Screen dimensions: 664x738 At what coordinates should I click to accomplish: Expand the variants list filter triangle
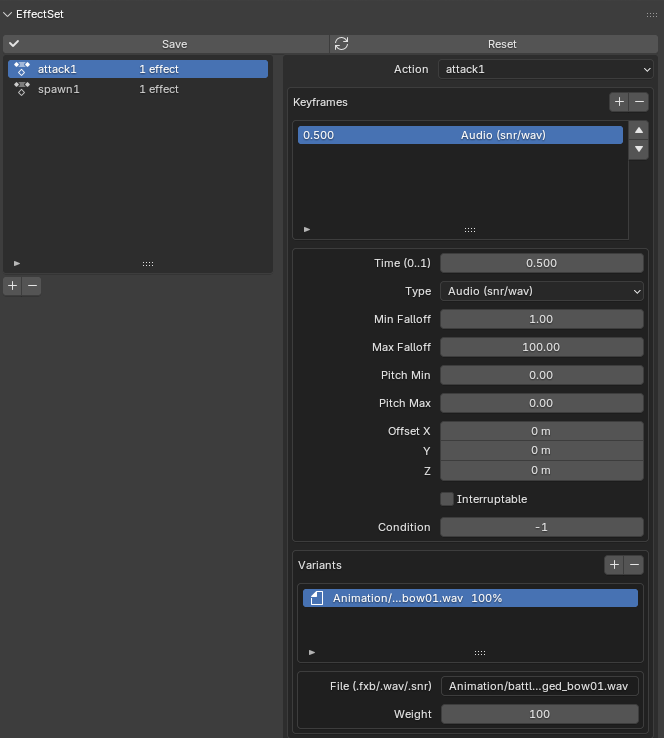point(312,652)
